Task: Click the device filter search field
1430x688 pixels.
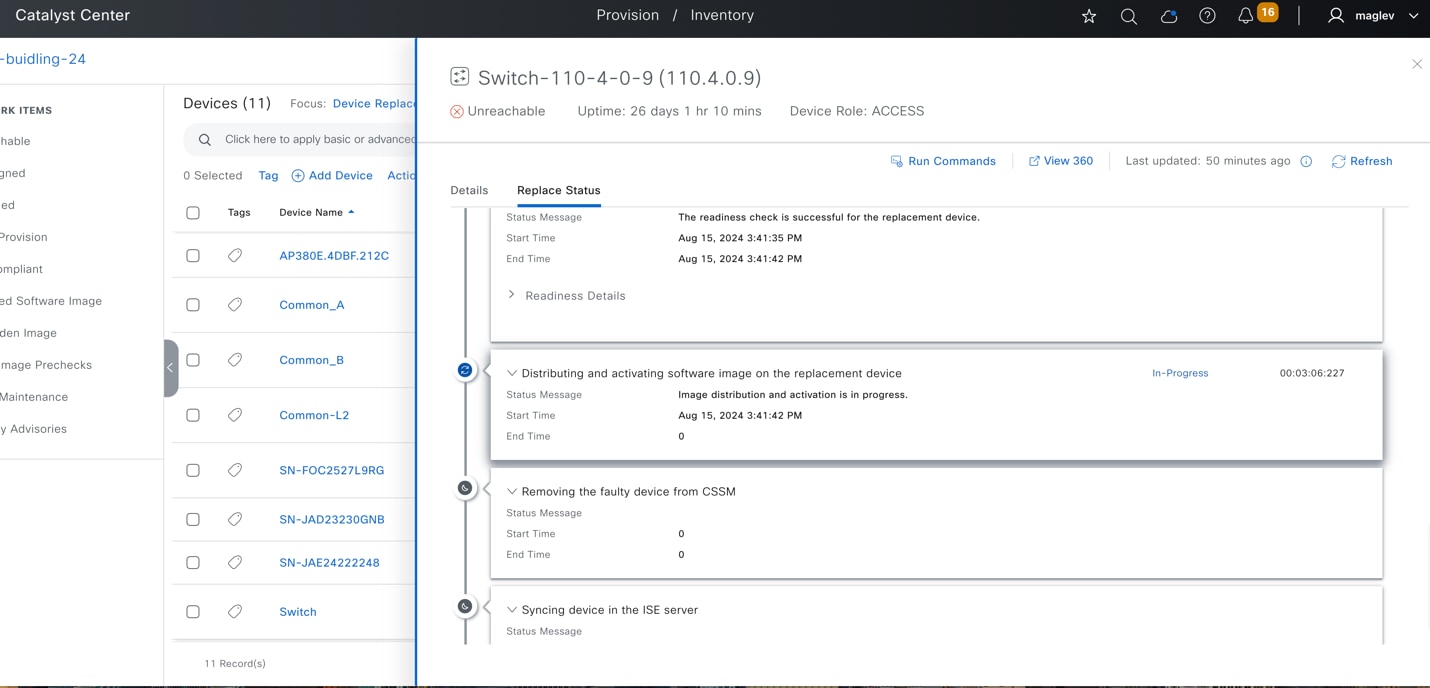Action: [x=300, y=139]
